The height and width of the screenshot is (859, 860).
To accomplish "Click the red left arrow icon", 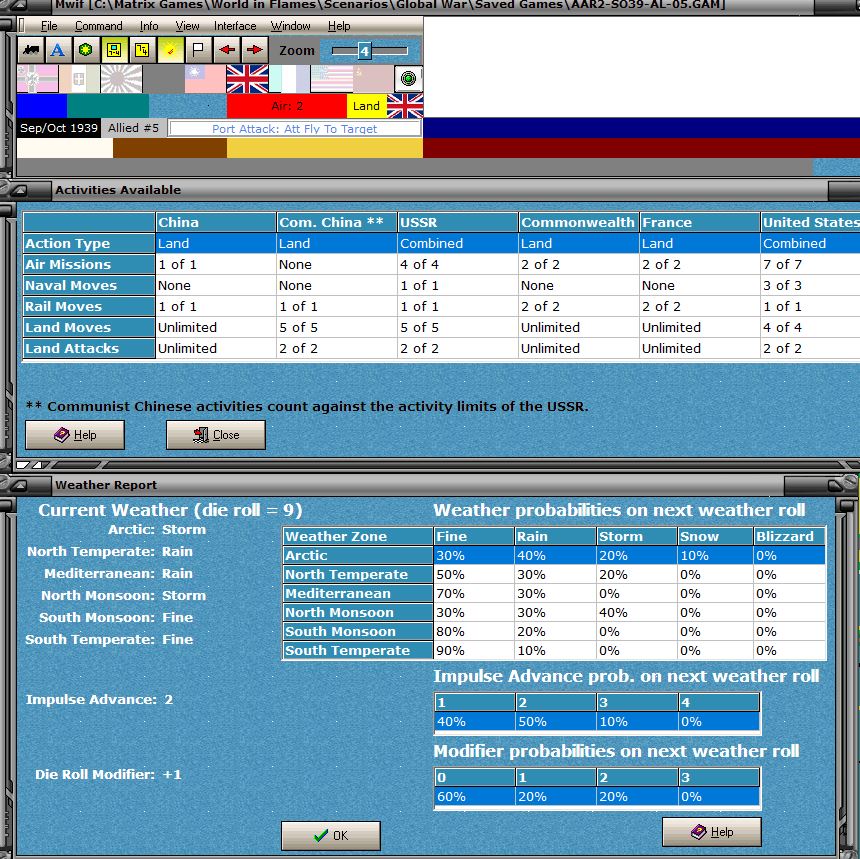I will click(x=227, y=50).
